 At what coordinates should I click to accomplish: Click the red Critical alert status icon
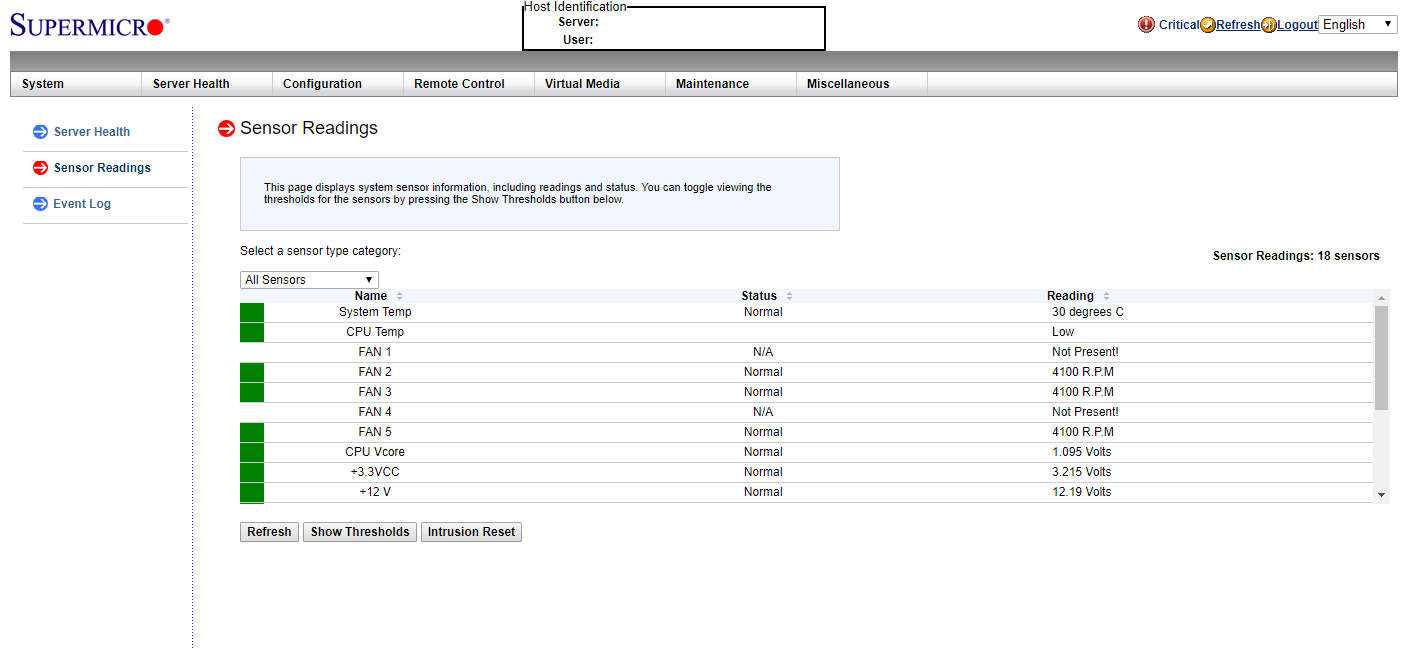1146,24
